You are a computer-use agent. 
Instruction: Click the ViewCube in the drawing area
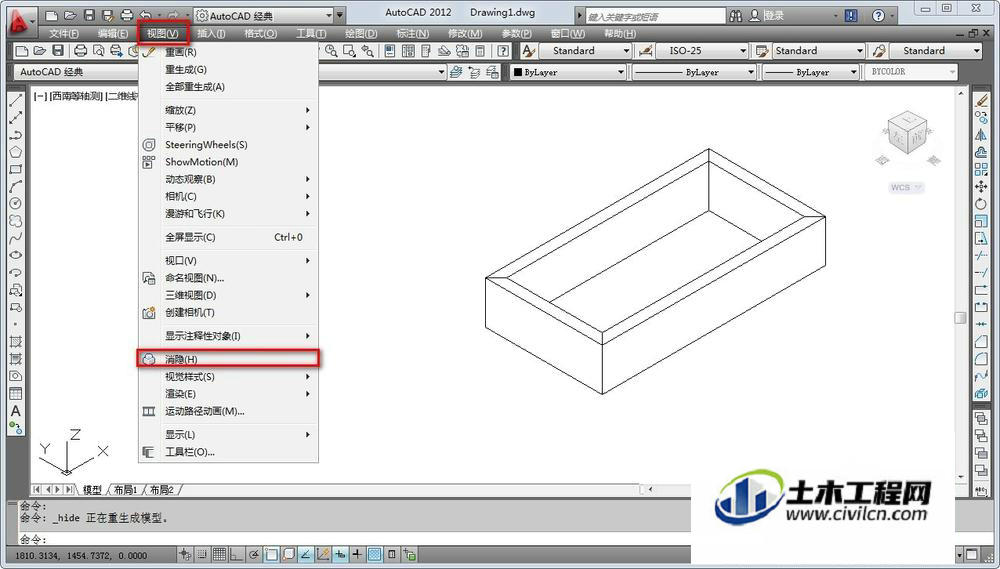click(906, 135)
